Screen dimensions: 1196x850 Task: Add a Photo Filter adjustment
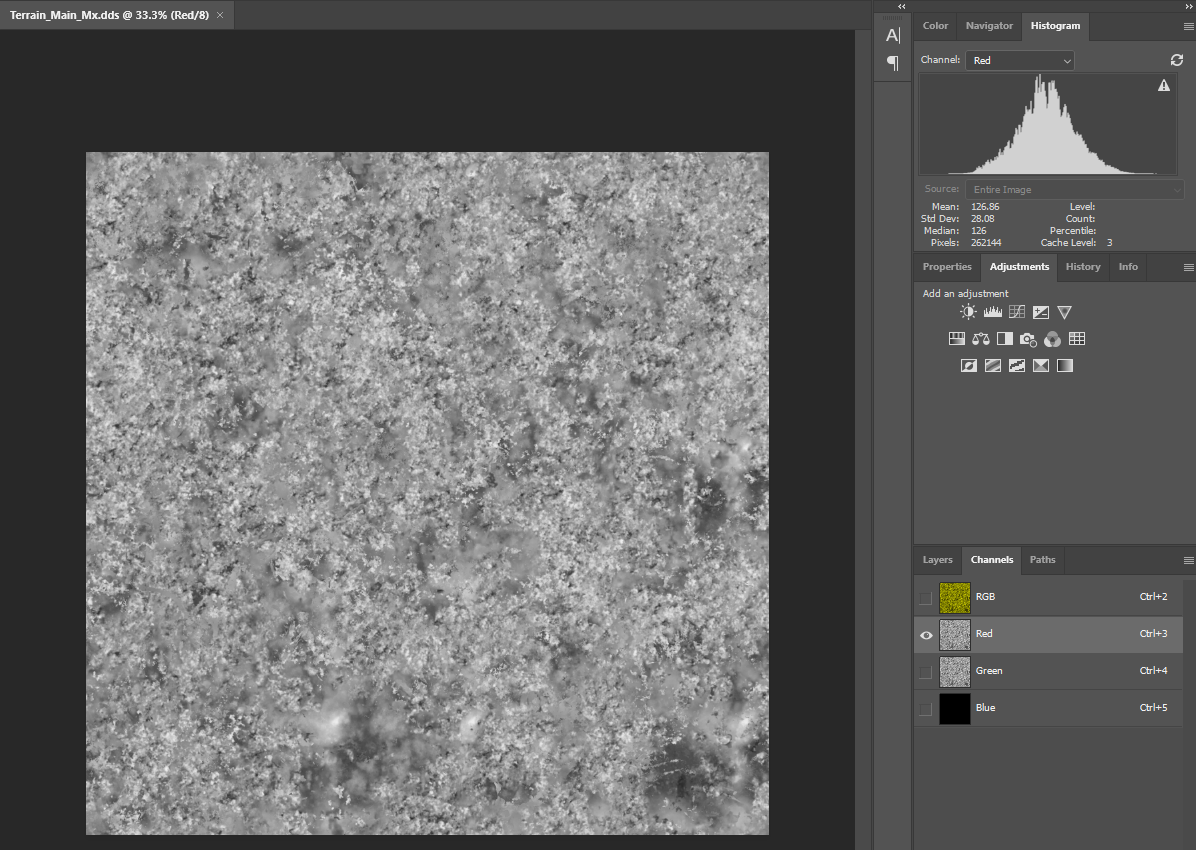coord(1028,339)
